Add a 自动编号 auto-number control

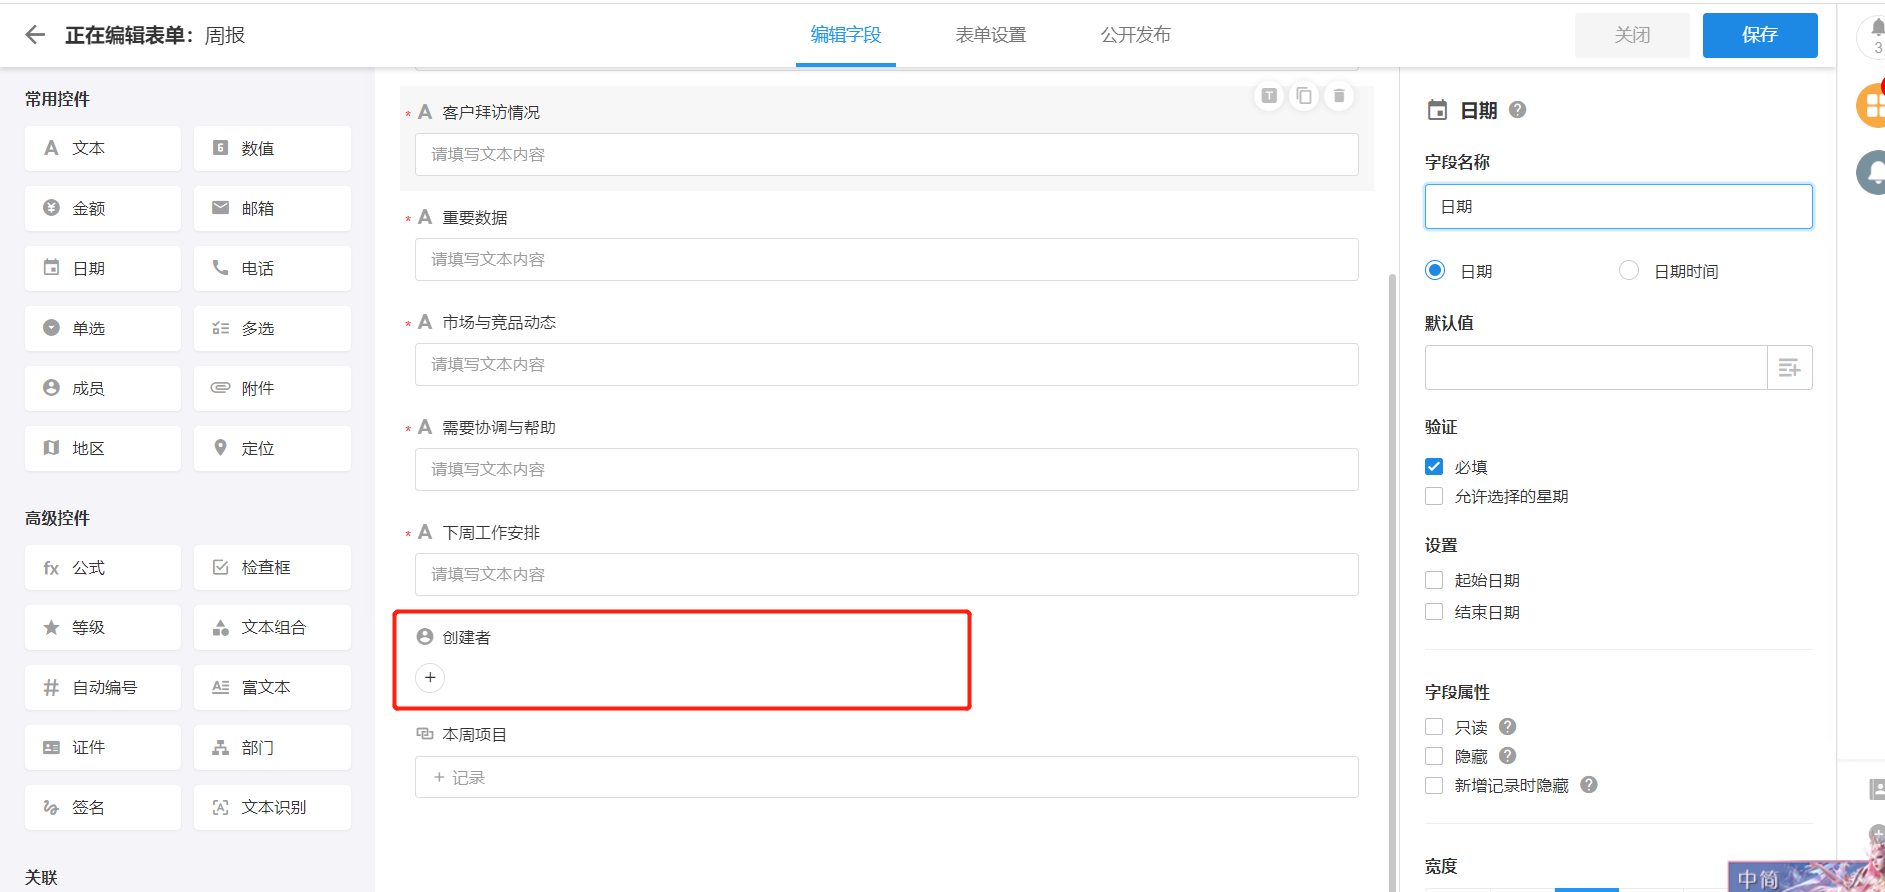103,687
